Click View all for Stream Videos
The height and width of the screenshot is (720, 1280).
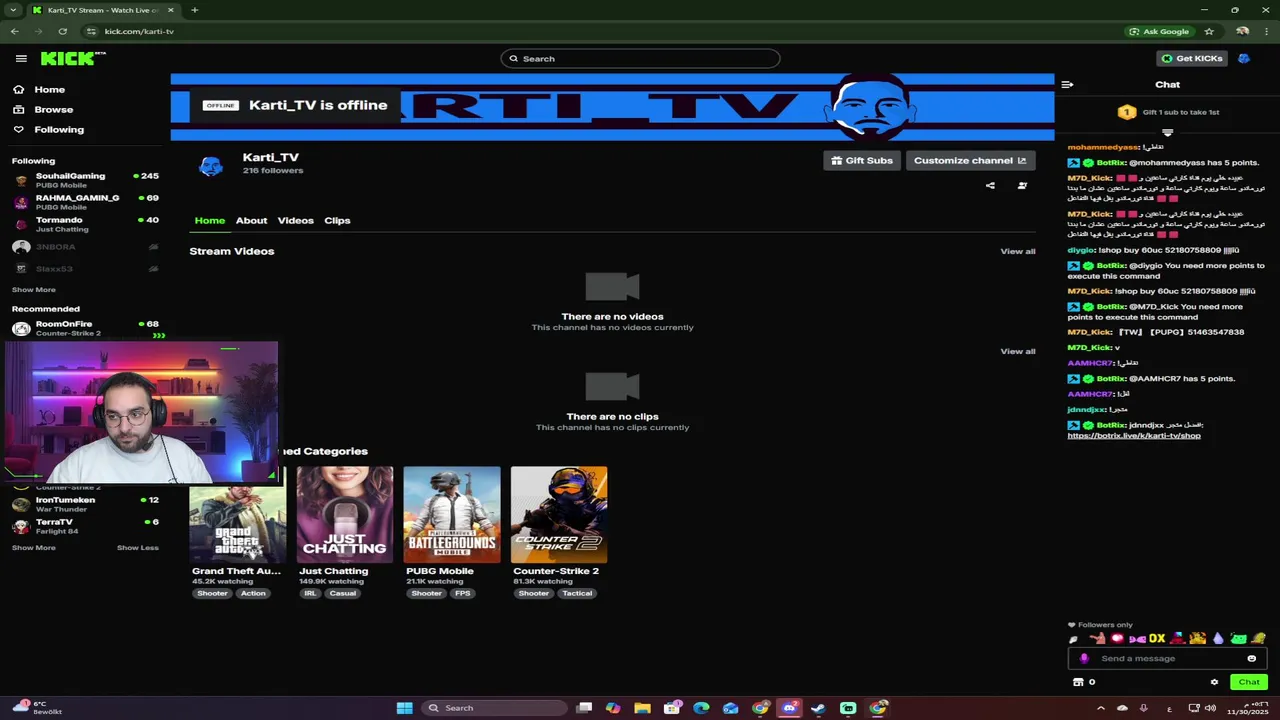(1018, 252)
